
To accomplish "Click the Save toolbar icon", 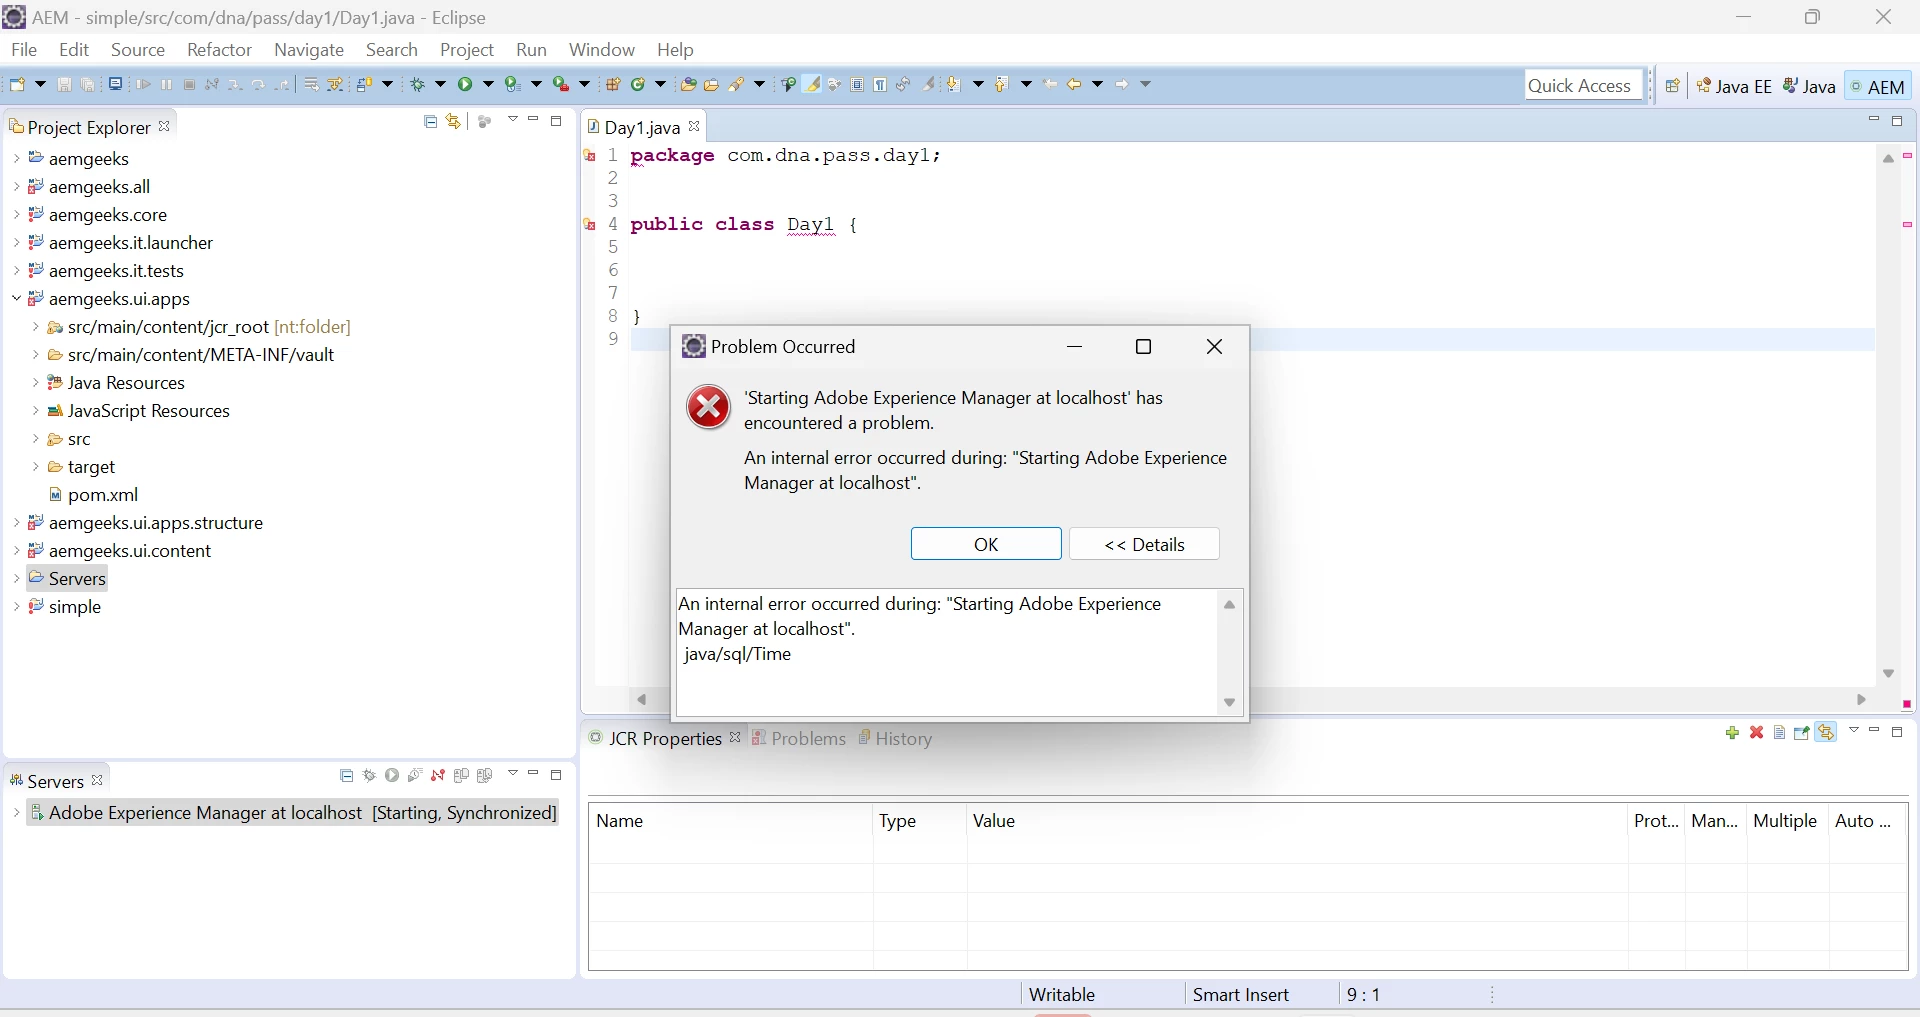I will pyautogui.click(x=64, y=85).
